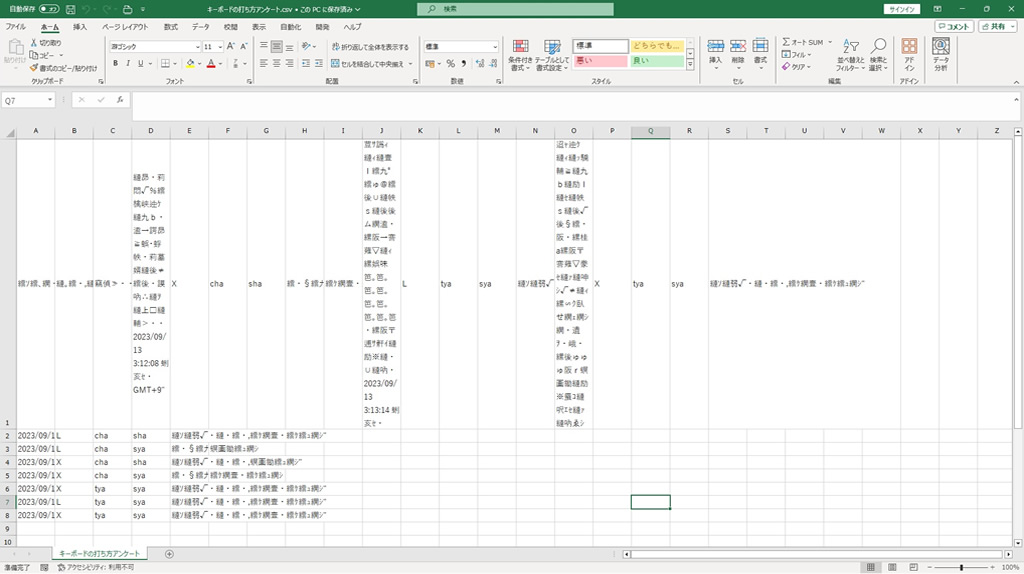
Task: Click the Analyze Data icon
Action: click(x=940, y=54)
